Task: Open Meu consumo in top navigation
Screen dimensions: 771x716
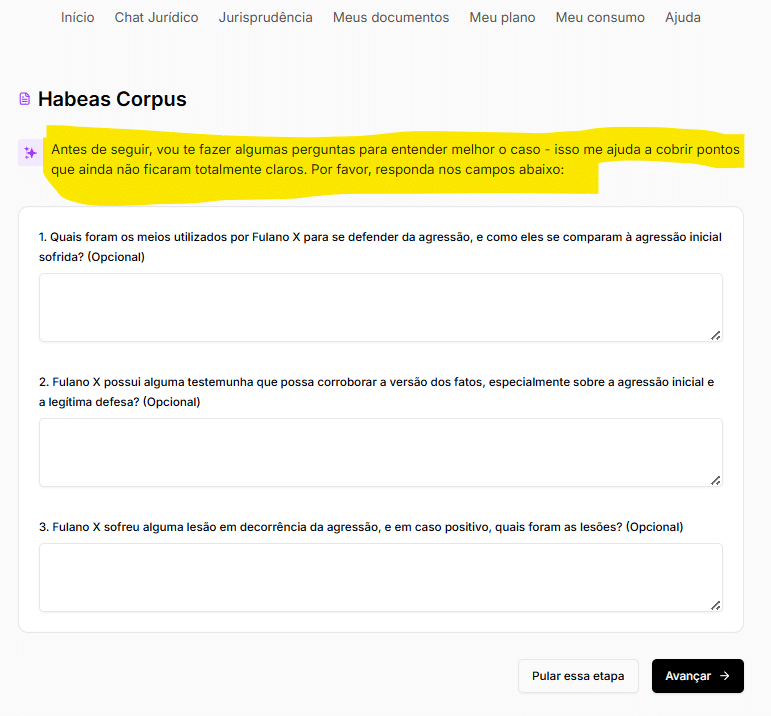Action: click(600, 17)
